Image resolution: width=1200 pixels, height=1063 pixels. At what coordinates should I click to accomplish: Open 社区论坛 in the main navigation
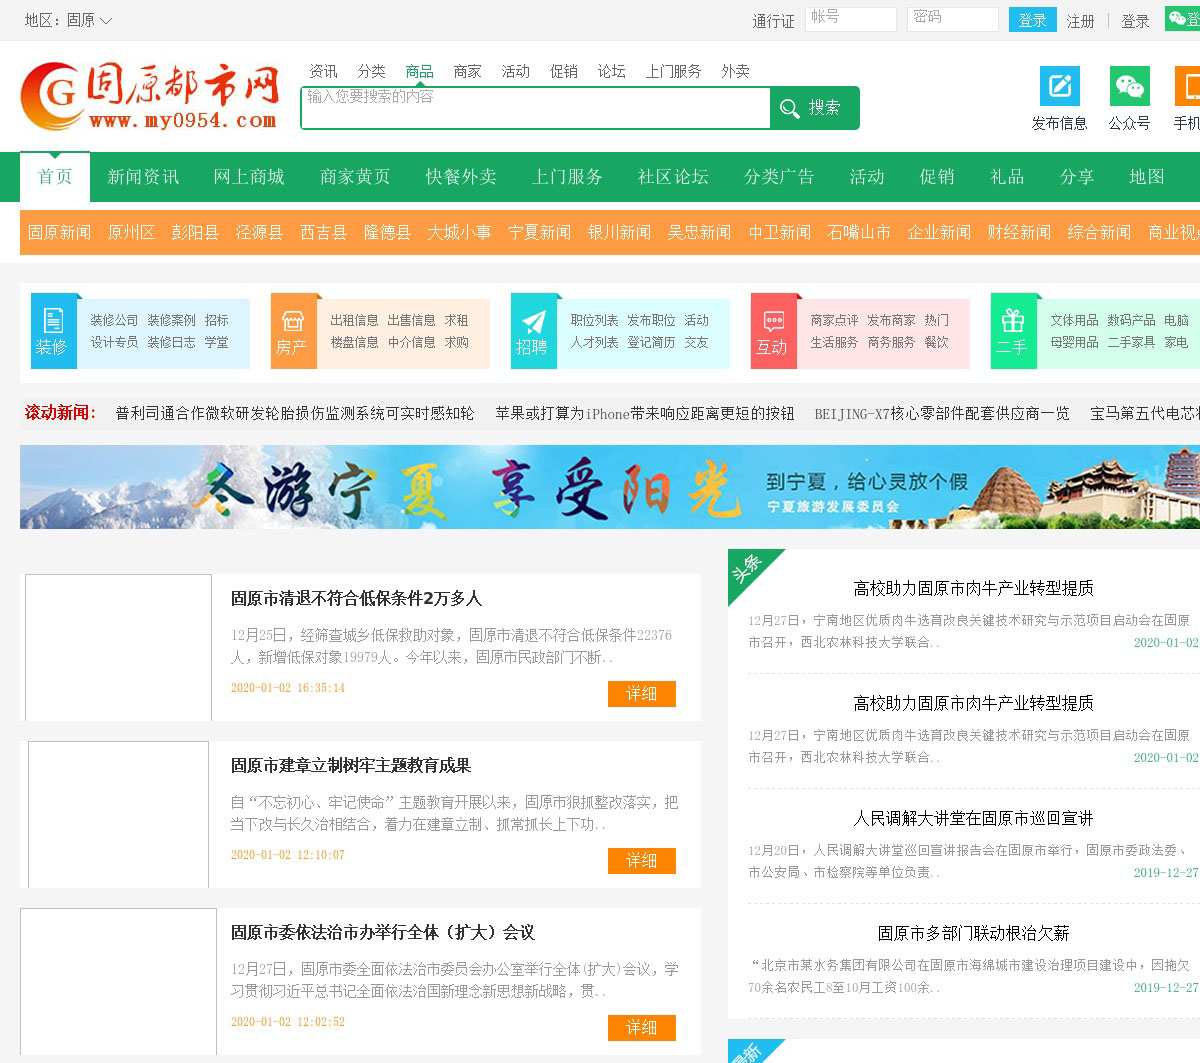click(x=673, y=177)
